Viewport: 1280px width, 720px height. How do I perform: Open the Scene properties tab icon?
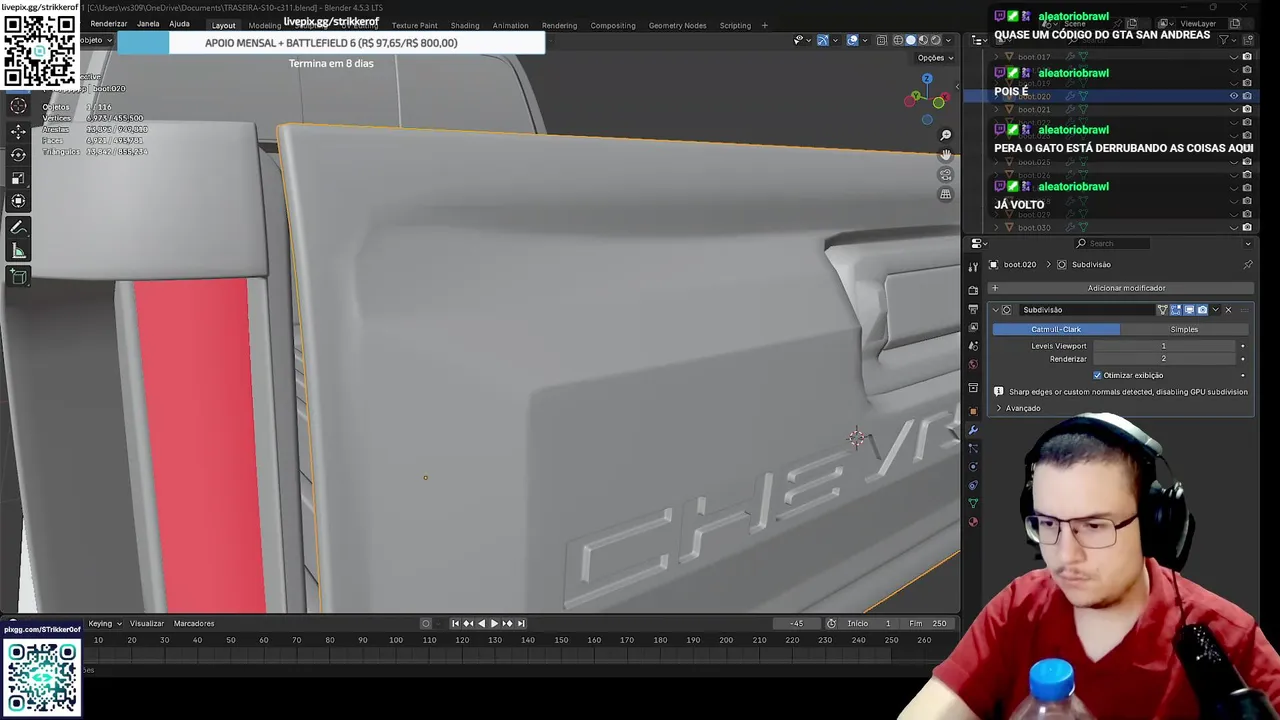(x=973, y=345)
